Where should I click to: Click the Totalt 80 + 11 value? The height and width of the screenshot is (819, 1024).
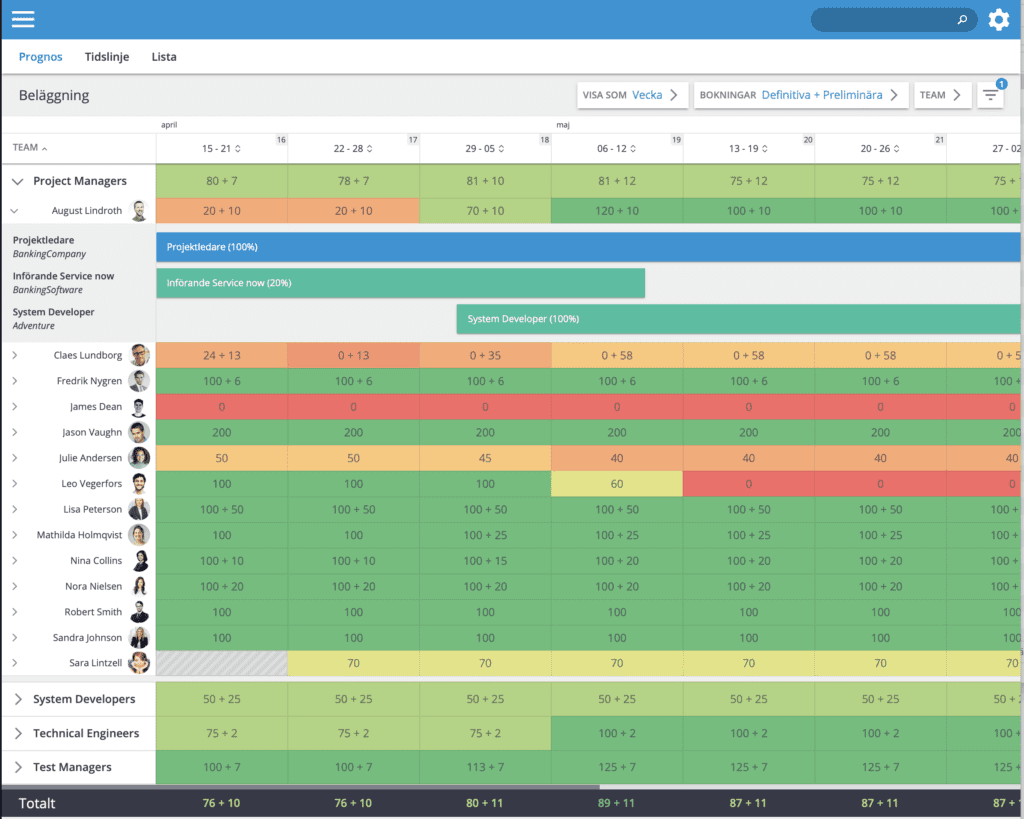point(485,803)
